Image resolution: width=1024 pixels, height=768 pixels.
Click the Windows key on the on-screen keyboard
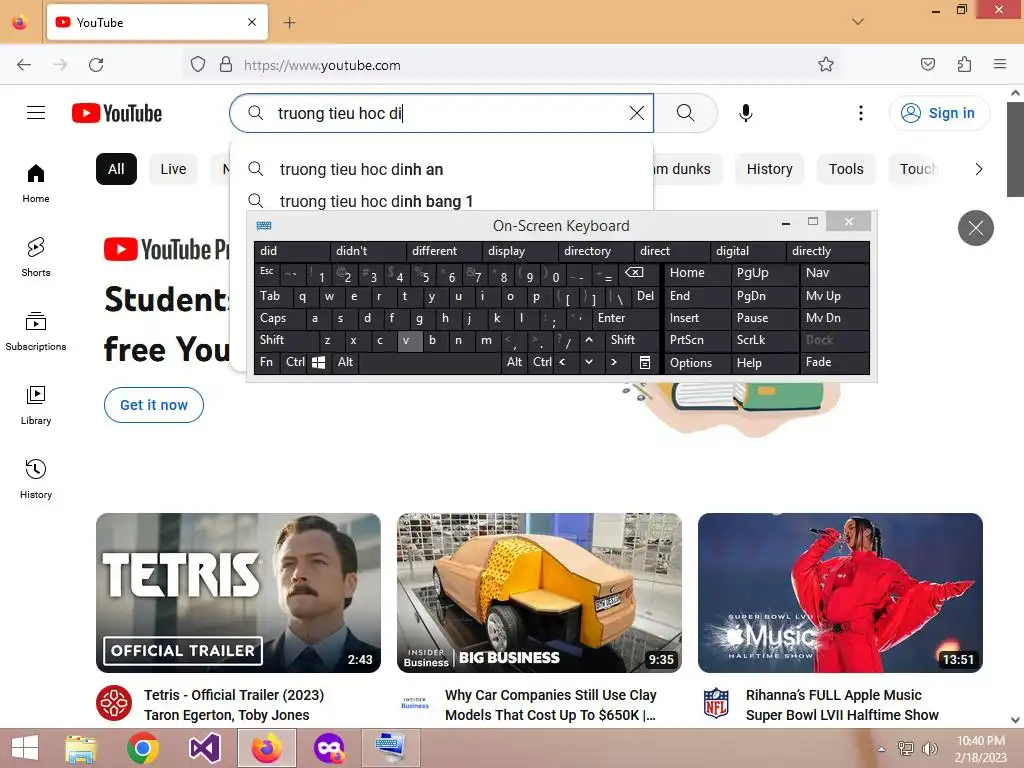319,362
